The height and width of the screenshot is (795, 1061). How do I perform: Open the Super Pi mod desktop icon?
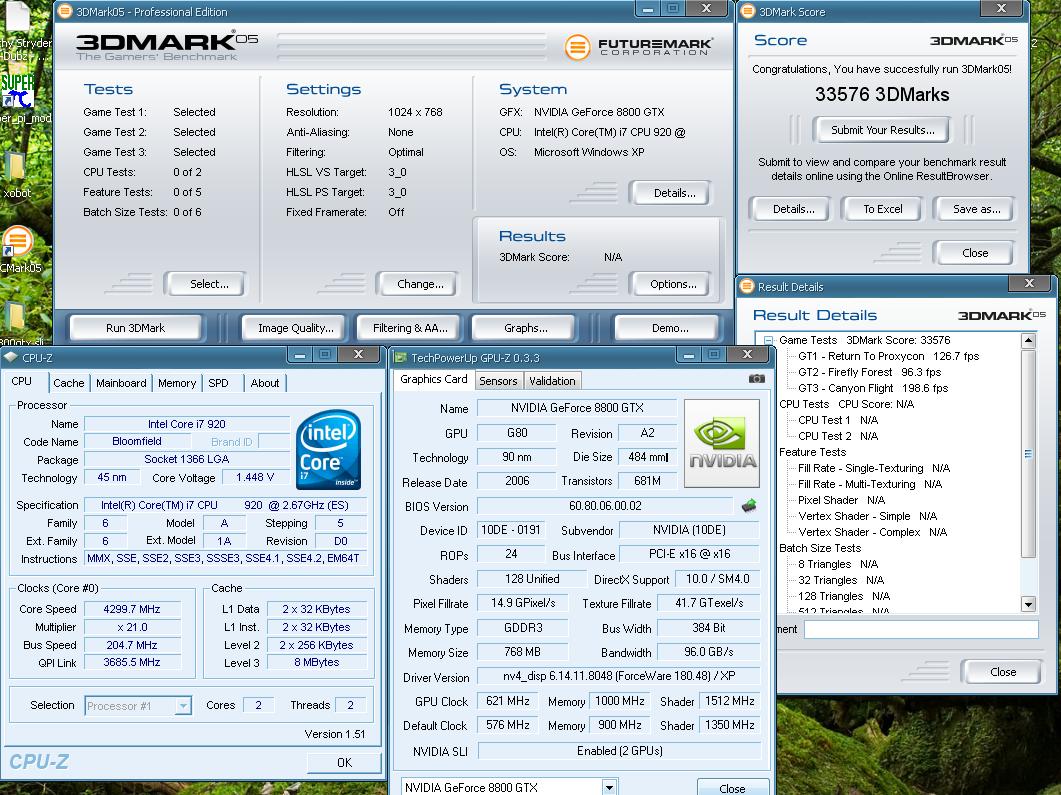click(x=18, y=91)
